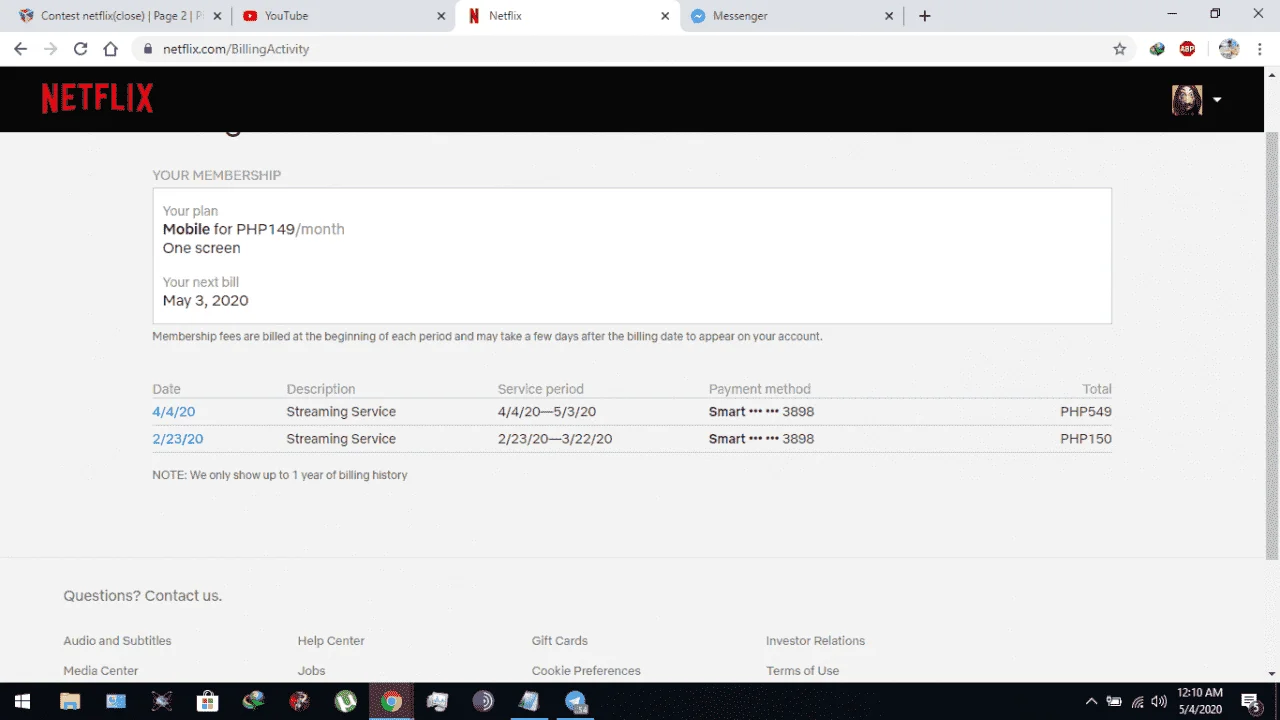Go to the browser home page
This screenshot has height=720, width=1280.
coord(111,48)
